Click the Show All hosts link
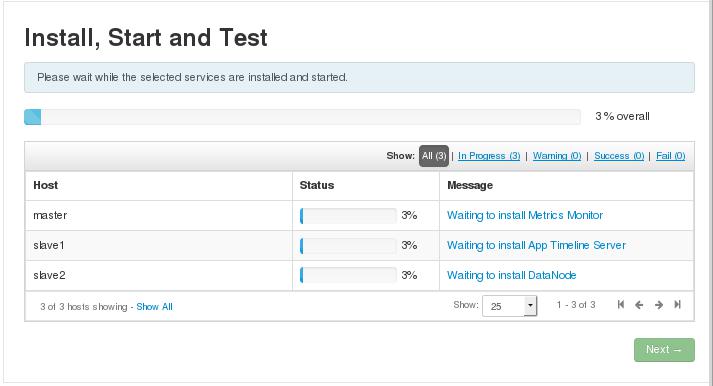 (154, 307)
